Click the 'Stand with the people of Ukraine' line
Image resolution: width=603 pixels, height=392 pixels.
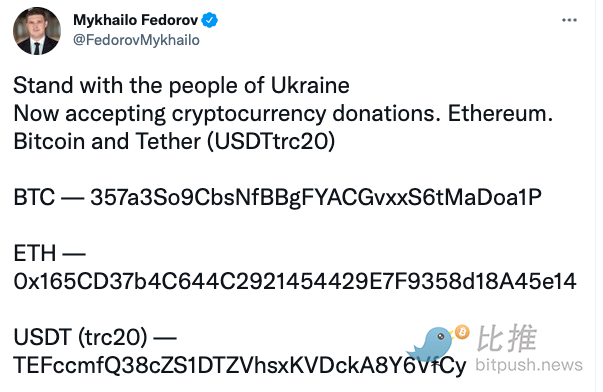pos(182,85)
